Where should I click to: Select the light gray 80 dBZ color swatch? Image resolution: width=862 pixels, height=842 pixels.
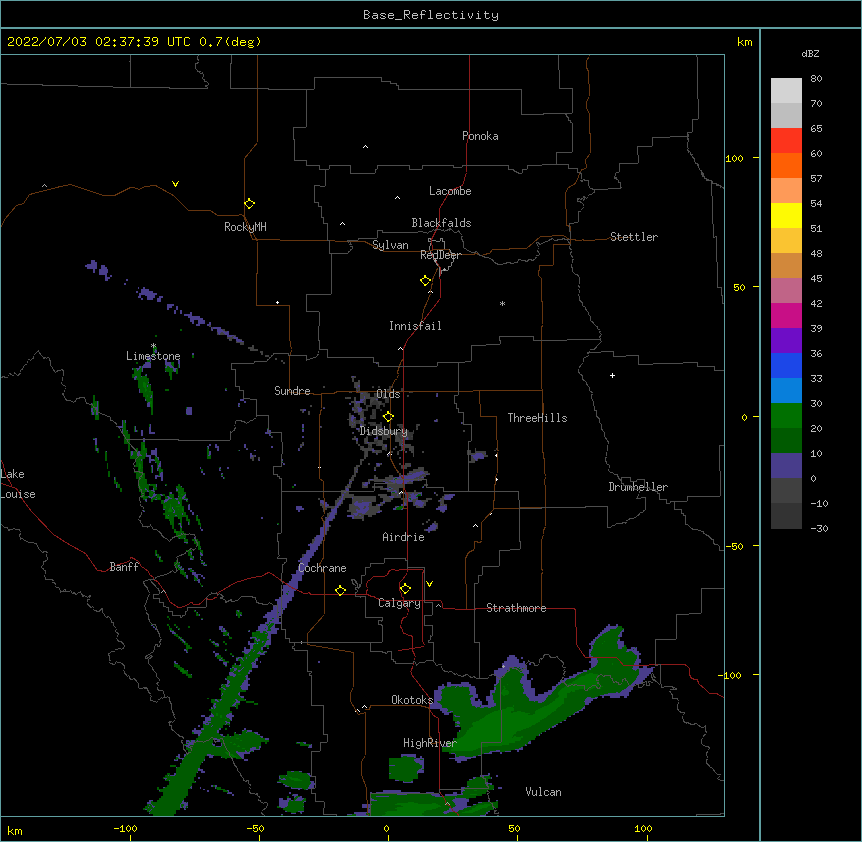pos(786,91)
